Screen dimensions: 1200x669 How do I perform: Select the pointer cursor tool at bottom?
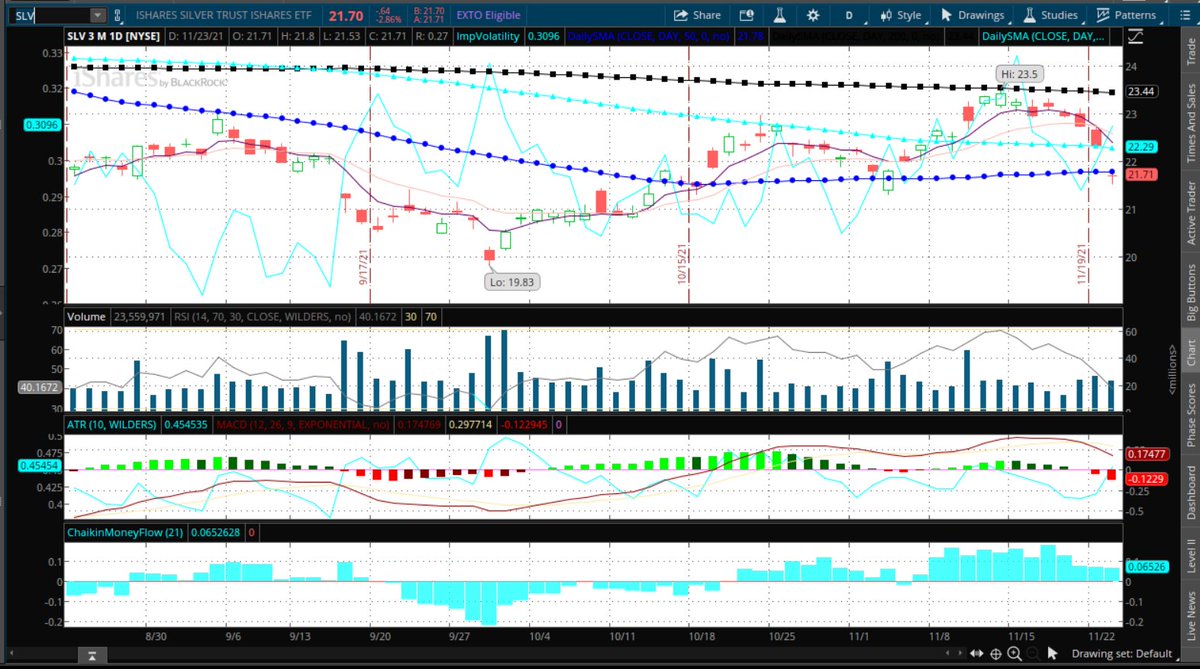(x=1052, y=654)
